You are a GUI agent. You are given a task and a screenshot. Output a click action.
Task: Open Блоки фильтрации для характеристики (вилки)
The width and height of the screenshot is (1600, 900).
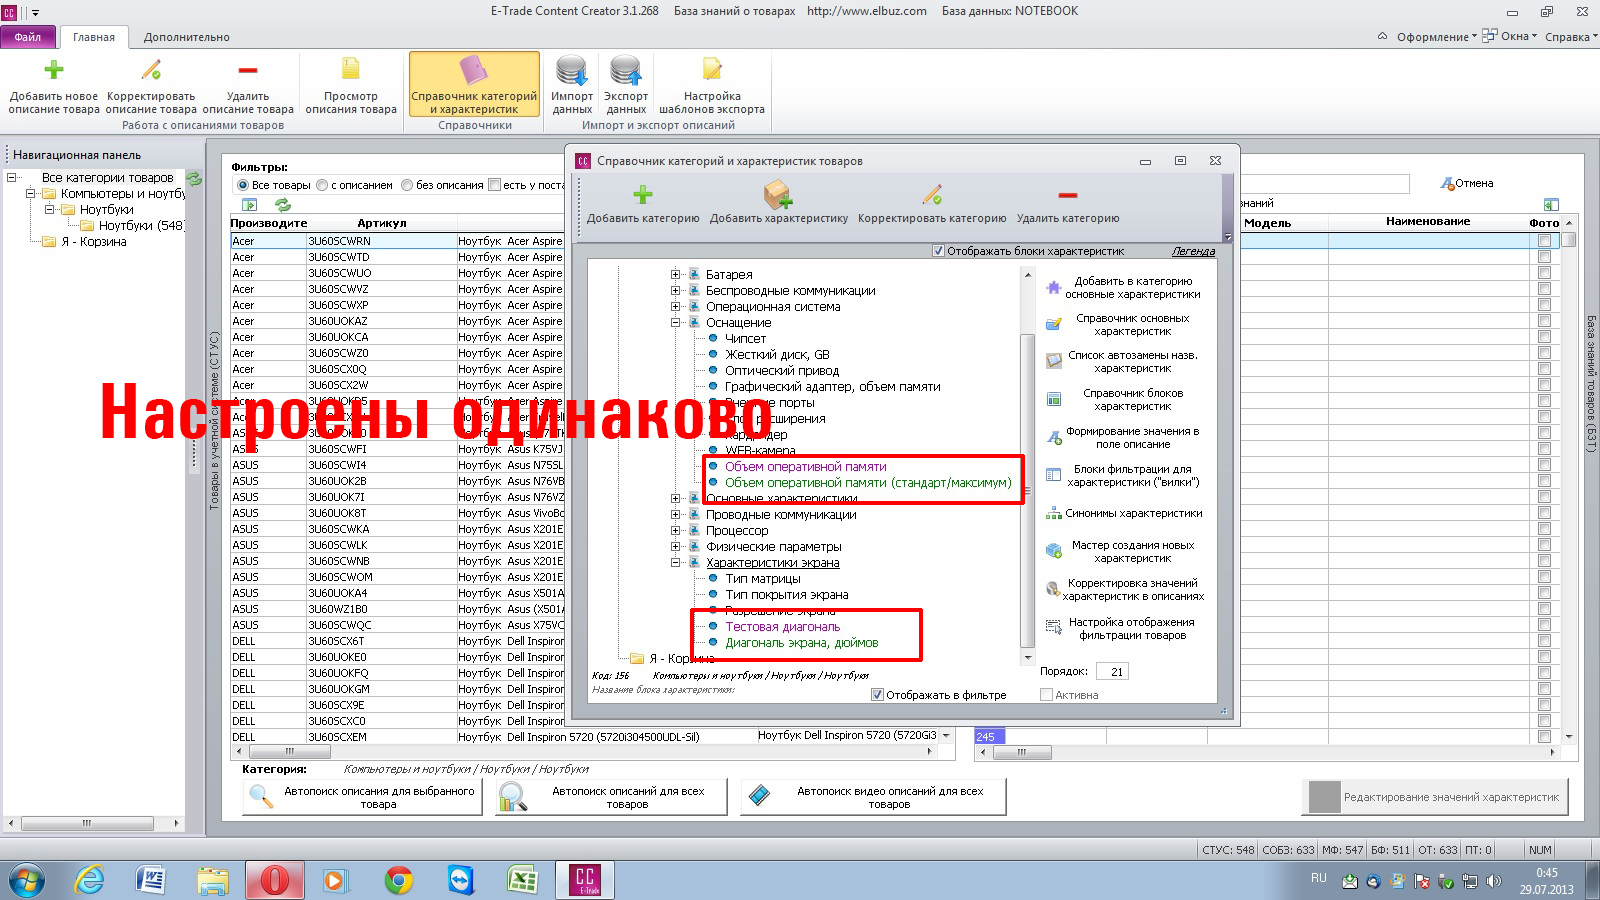point(1123,476)
